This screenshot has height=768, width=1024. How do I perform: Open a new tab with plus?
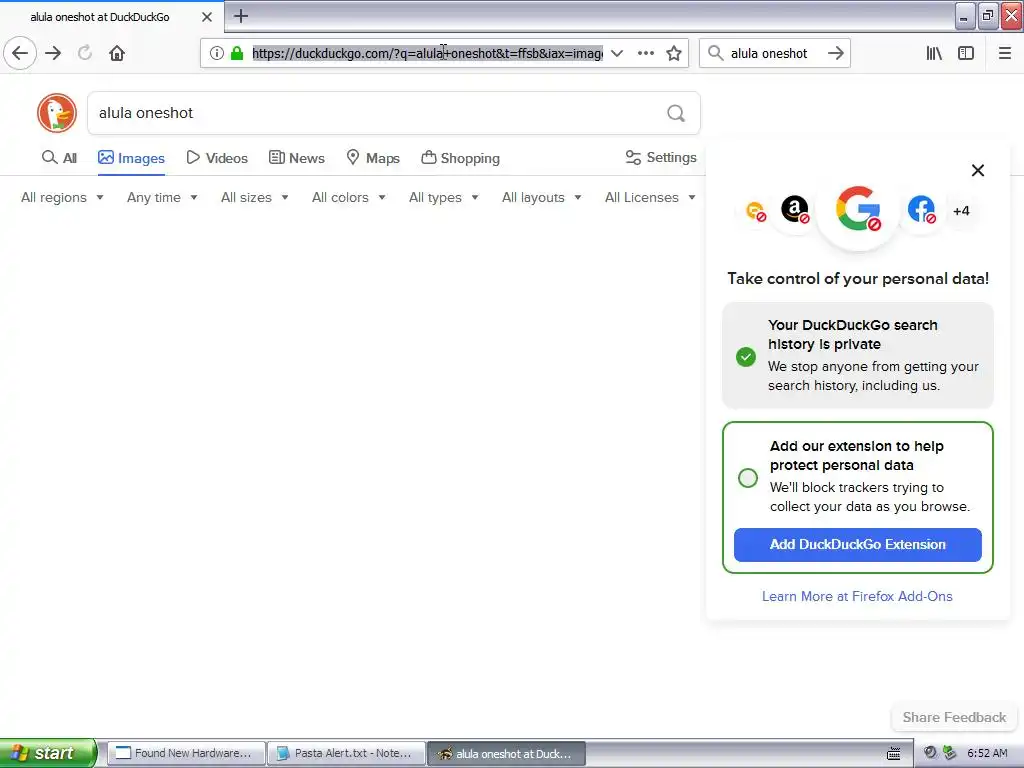[x=241, y=16]
